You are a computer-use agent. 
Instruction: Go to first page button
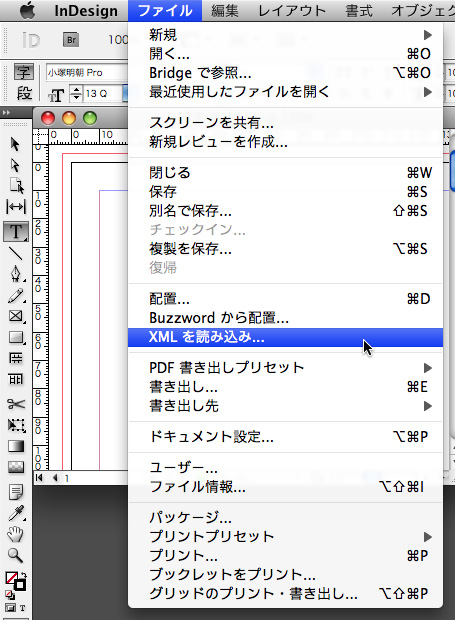pyautogui.click(x=39, y=478)
